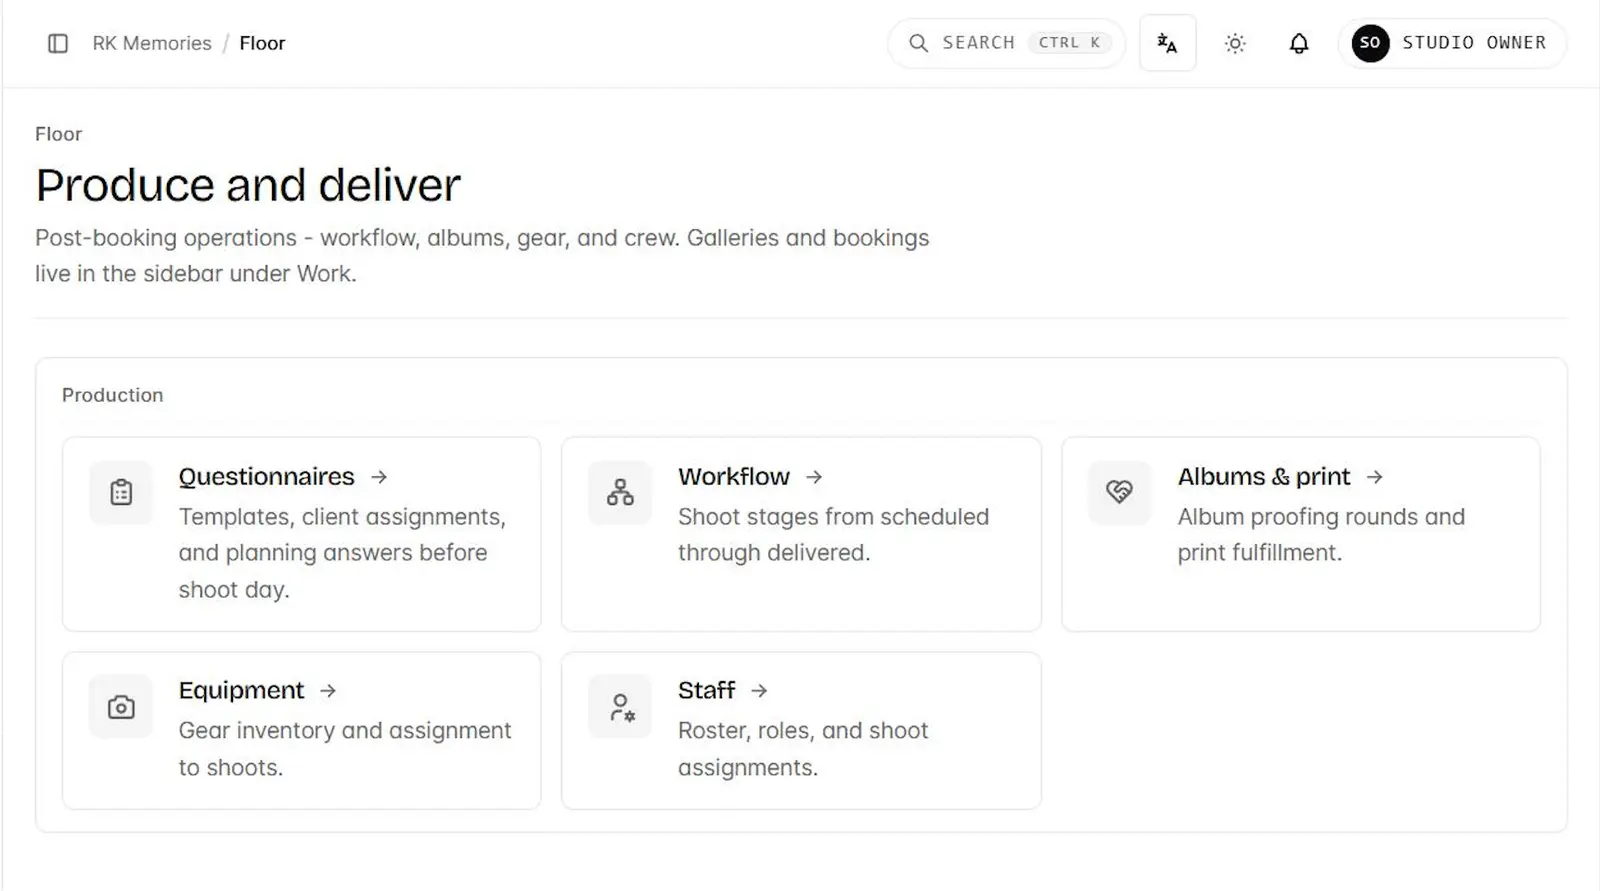Open the language translation button

pos(1167,43)
